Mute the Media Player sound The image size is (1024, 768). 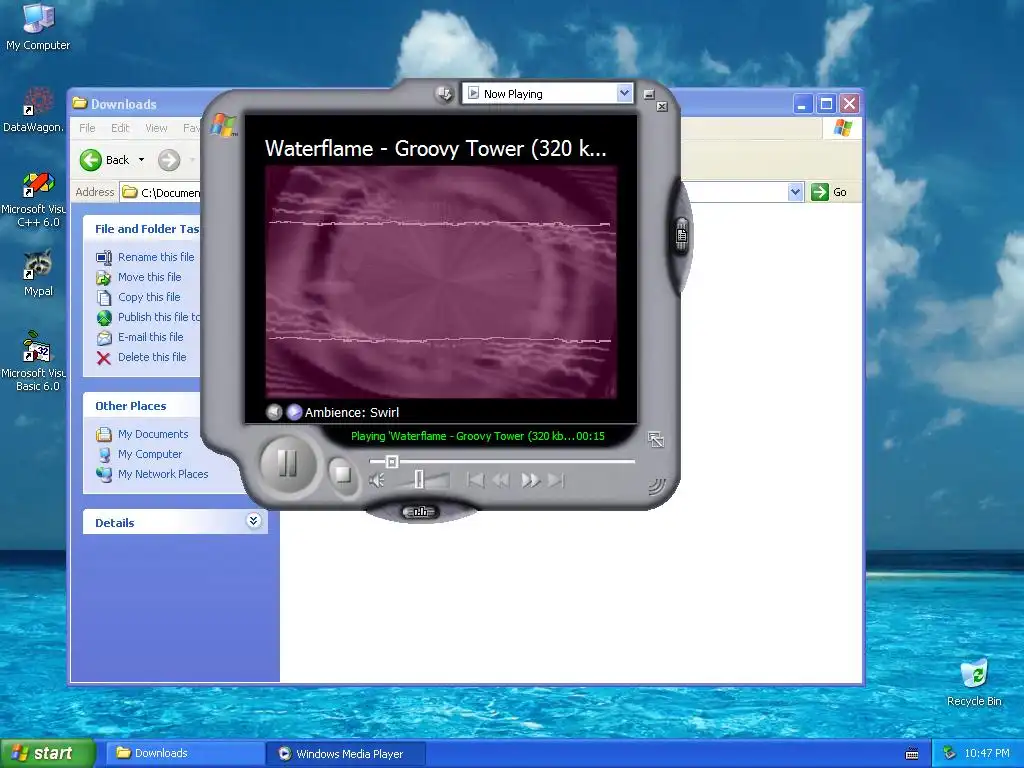pyautogui.click(x=376, y=481)
